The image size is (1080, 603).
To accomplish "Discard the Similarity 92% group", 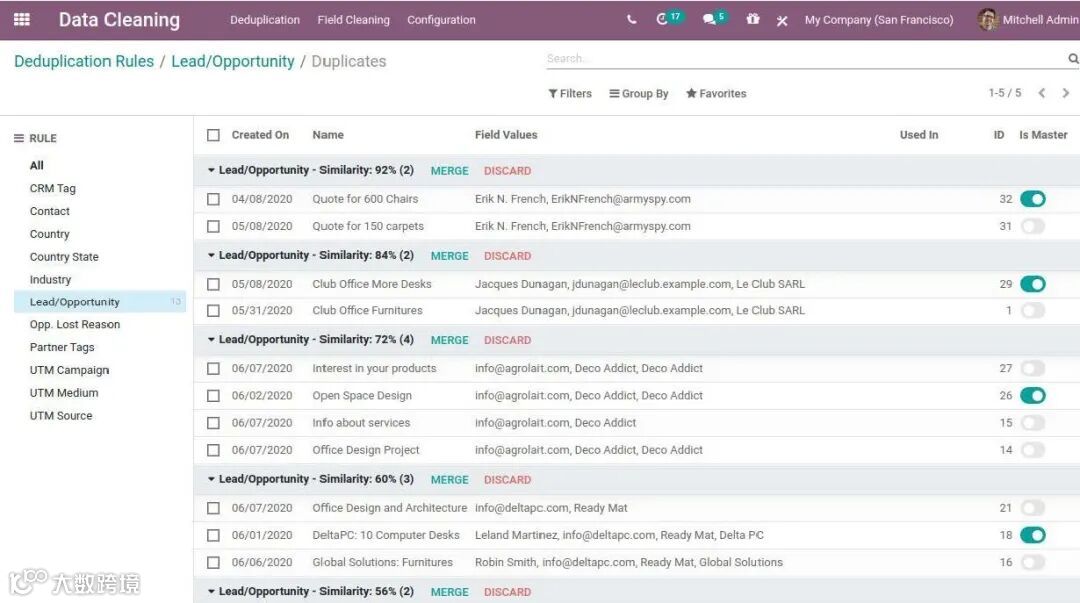I will [507, 171].
